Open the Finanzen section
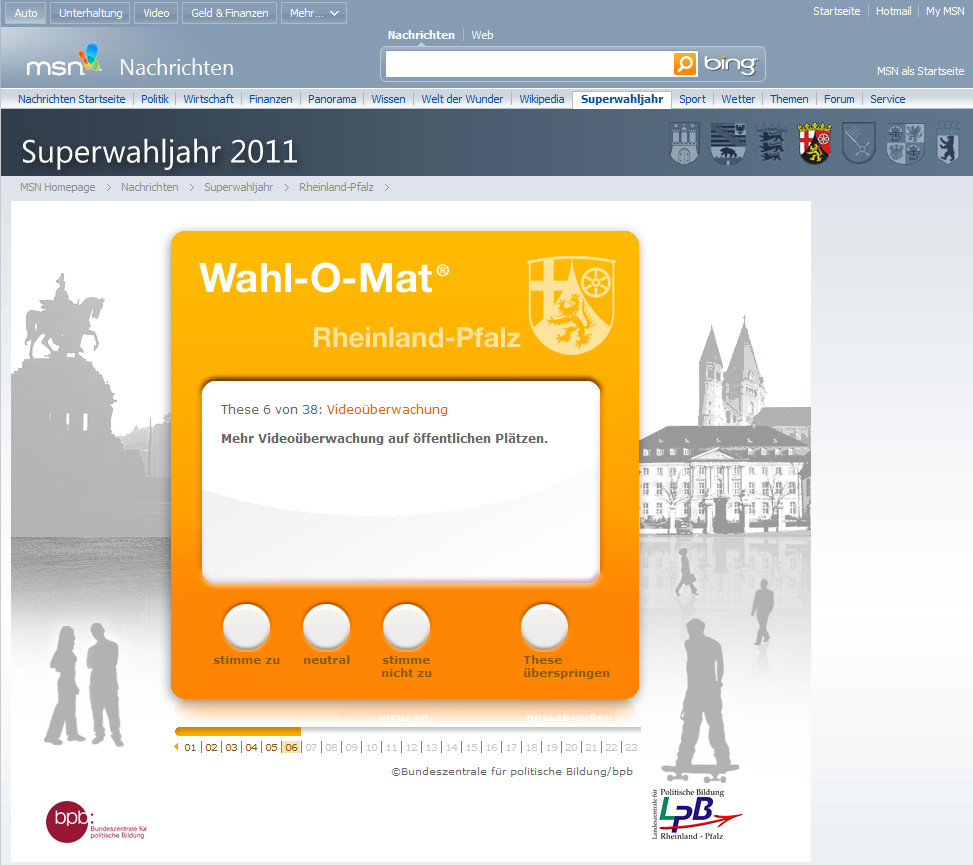 coord(271,99)
